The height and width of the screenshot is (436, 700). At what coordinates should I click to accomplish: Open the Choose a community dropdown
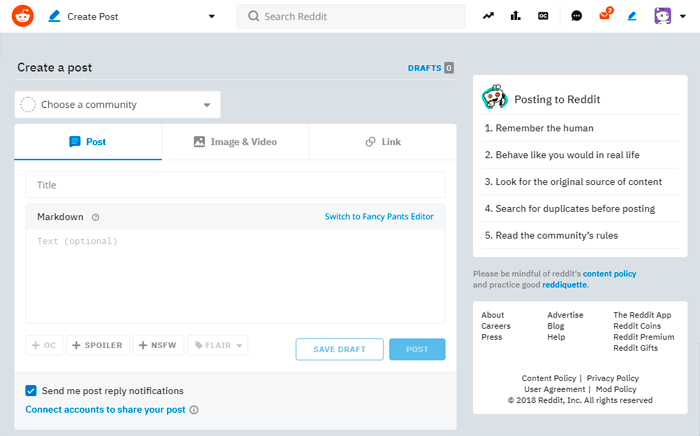point(117,104)
